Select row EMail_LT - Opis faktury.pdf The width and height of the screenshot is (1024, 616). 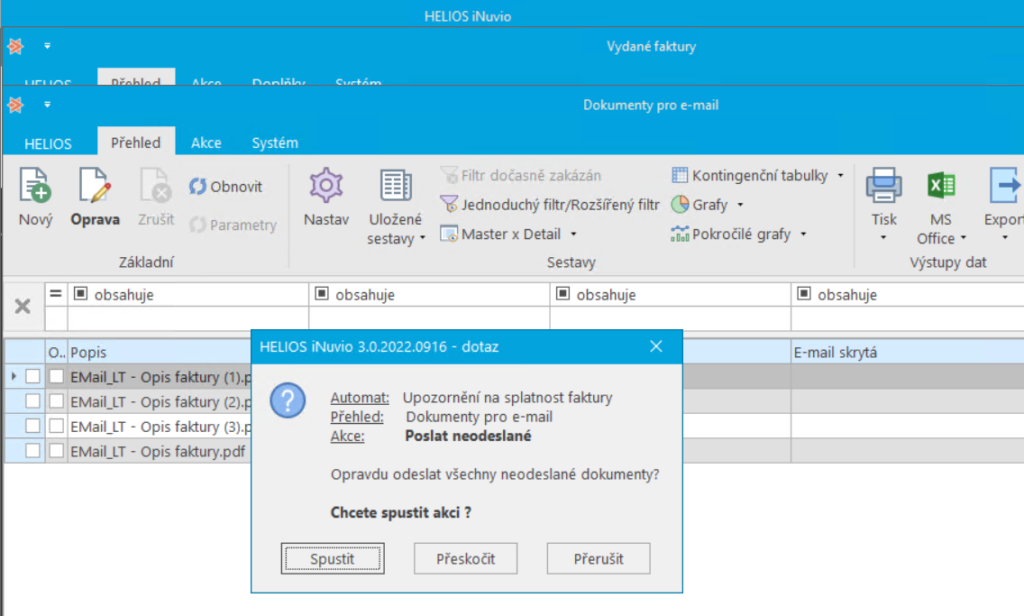(x=158, y=451)
